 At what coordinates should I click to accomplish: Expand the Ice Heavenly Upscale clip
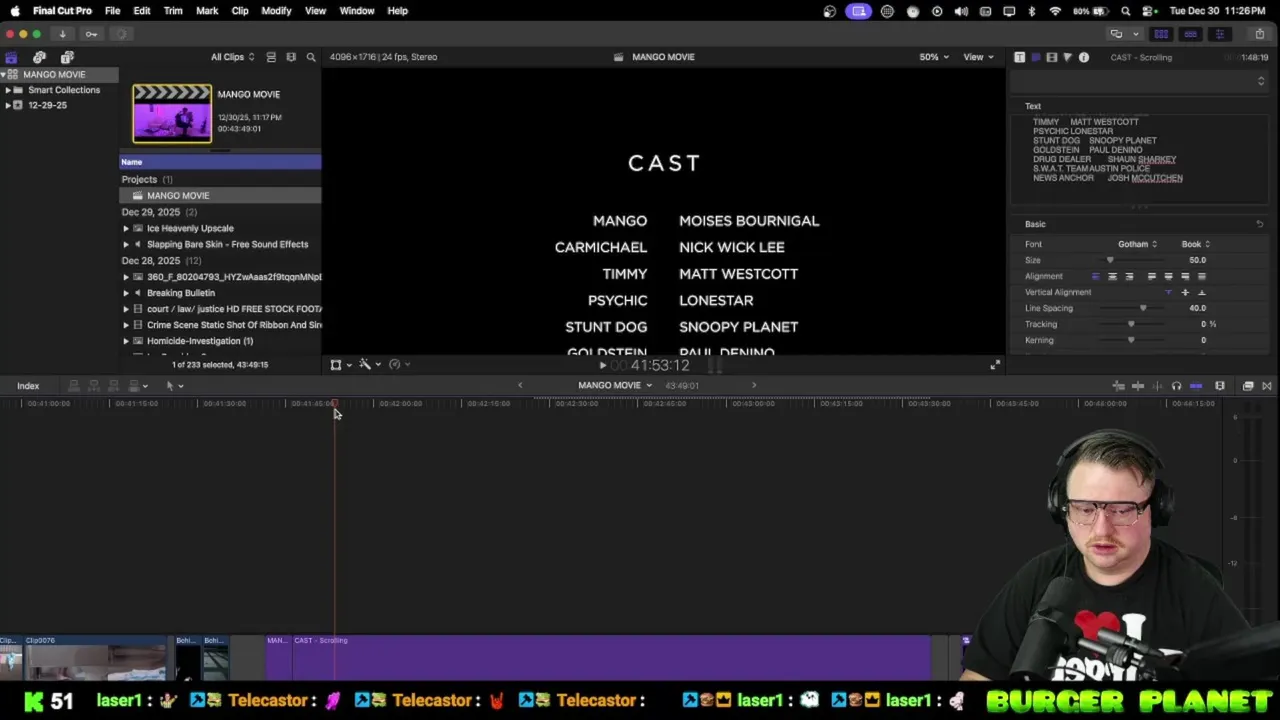[126, 228]
